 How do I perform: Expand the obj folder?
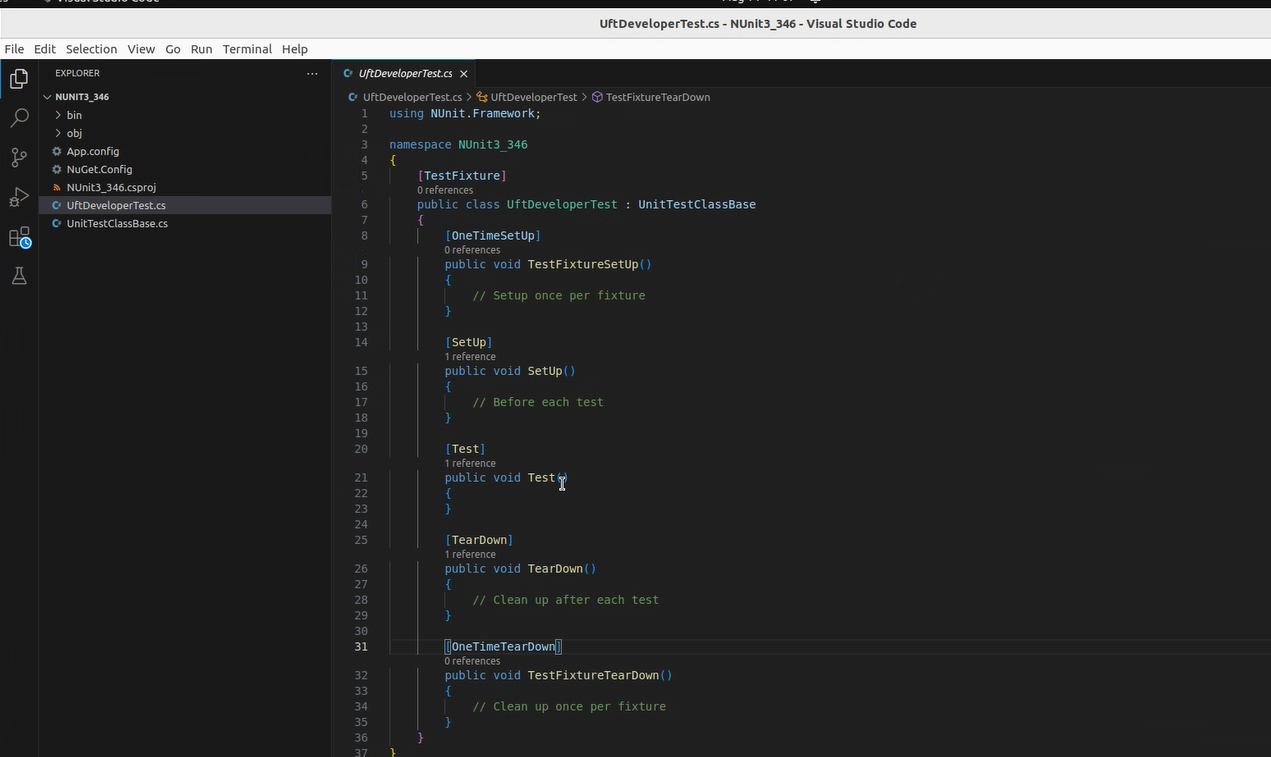(x=74, y=133)
